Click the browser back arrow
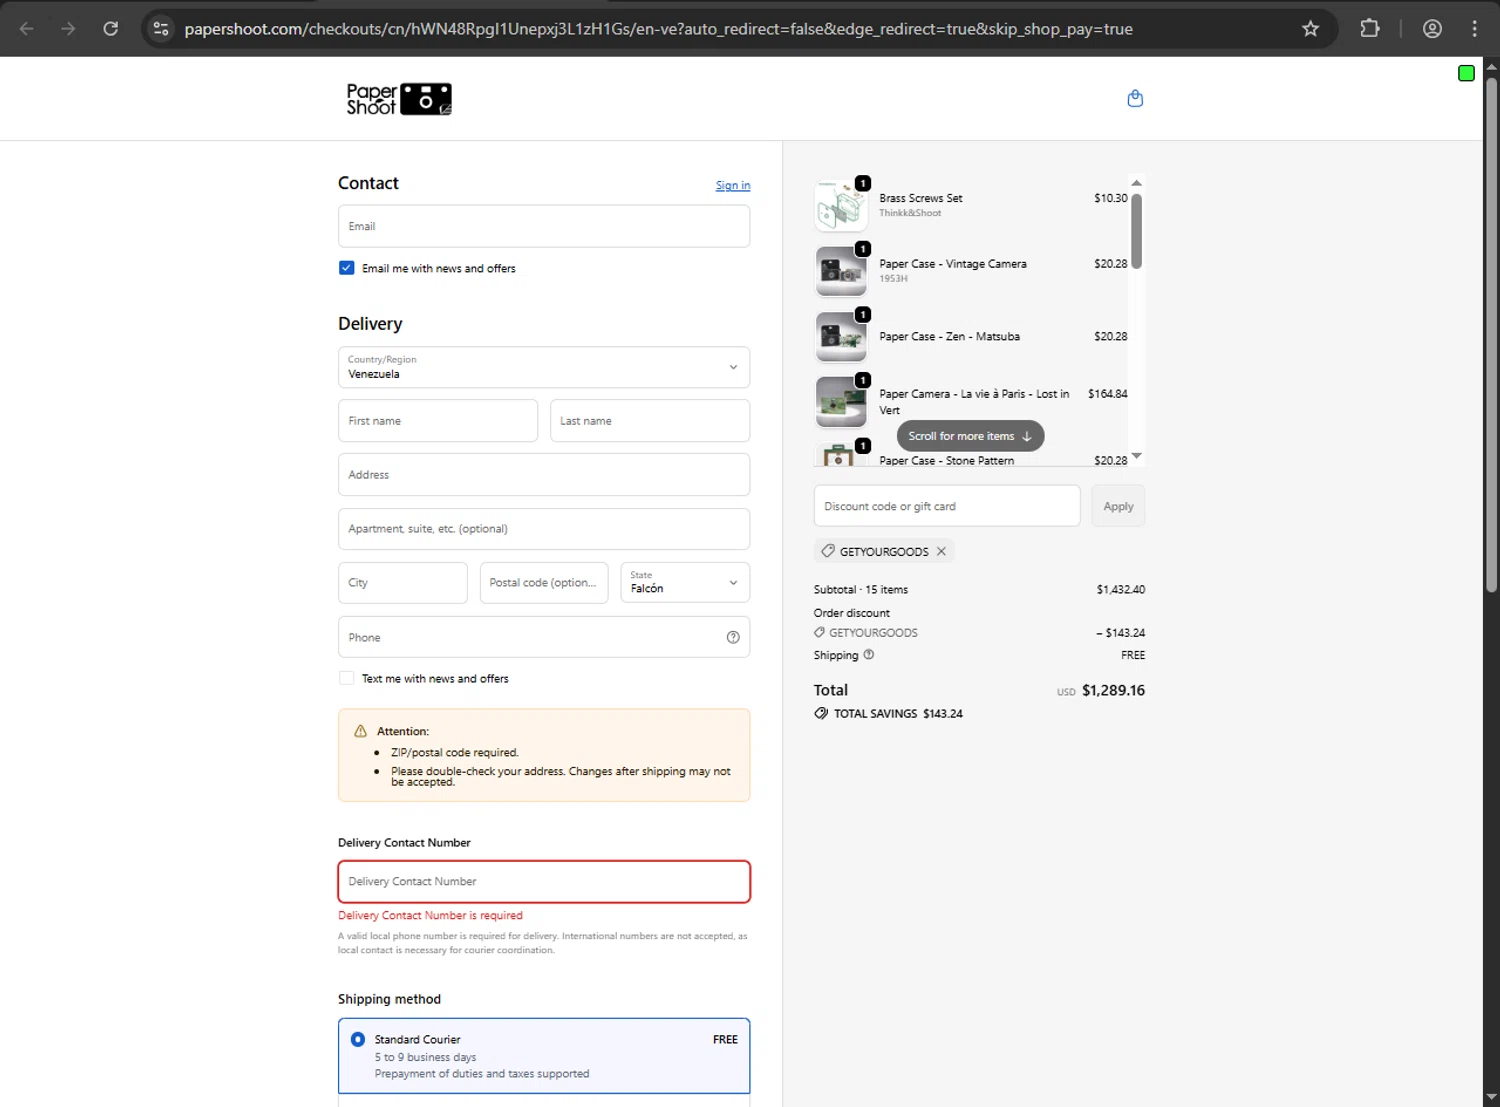The image size is (1500, 1107). pyautogui.click(x=27, y=29)
